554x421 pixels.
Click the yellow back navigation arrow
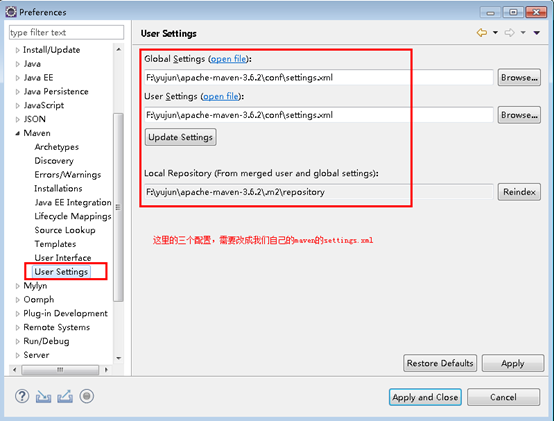(482, 33)
